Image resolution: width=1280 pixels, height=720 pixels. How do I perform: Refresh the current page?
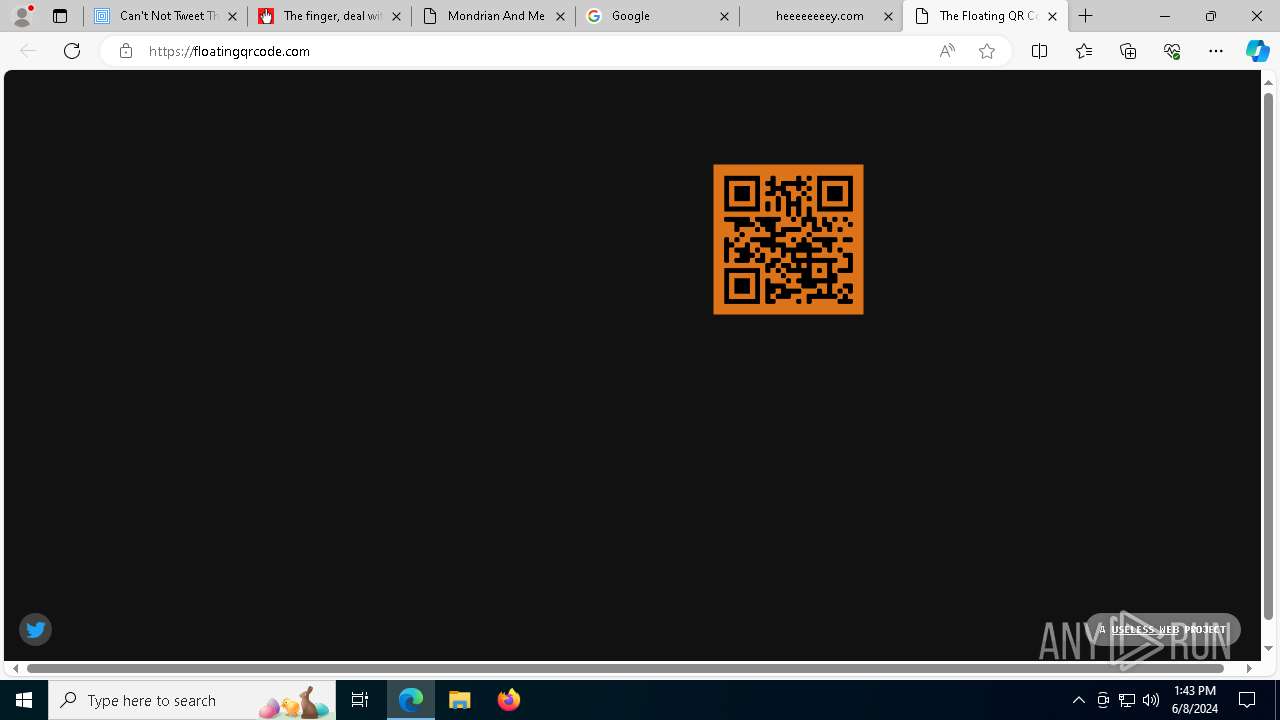coord(72,51)
